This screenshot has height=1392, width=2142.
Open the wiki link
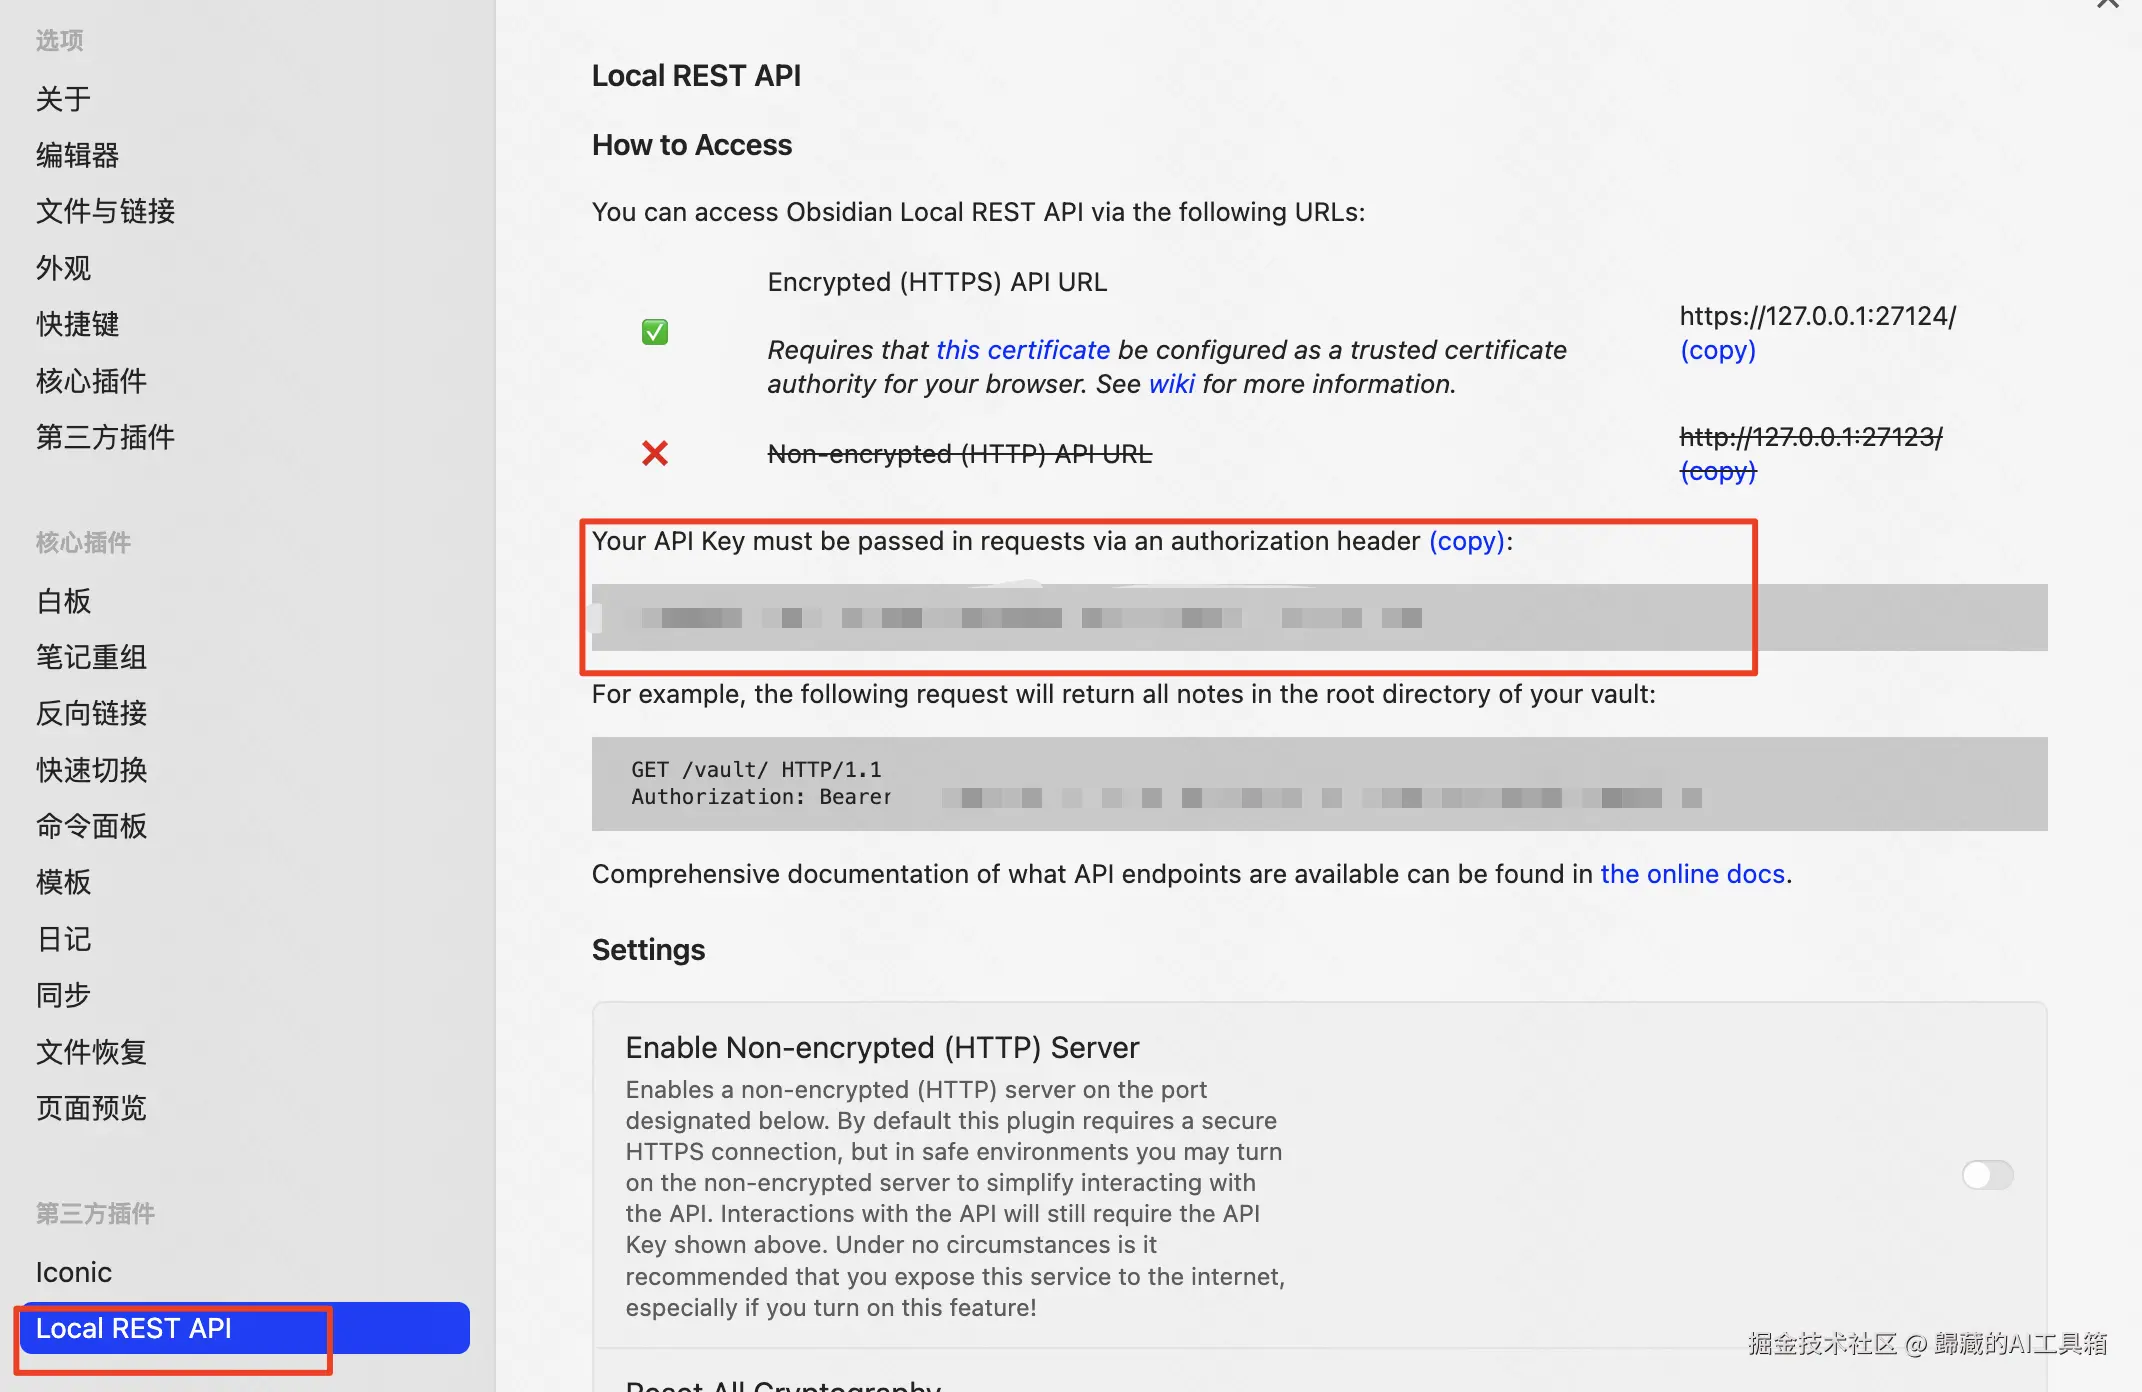1171,384
